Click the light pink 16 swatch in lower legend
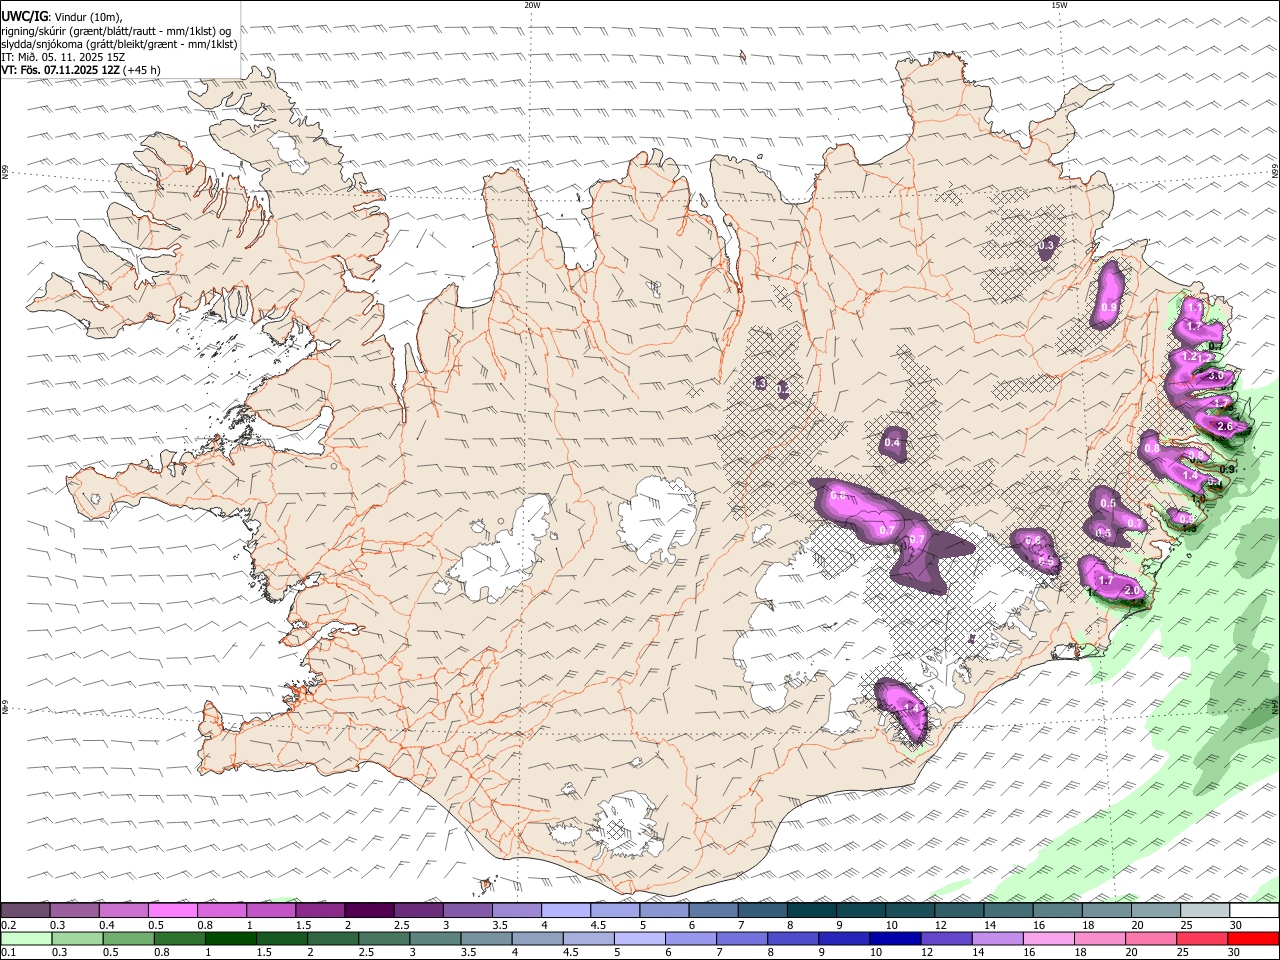The height and width of the screenshot is (960, 1280). (1049, 938)
